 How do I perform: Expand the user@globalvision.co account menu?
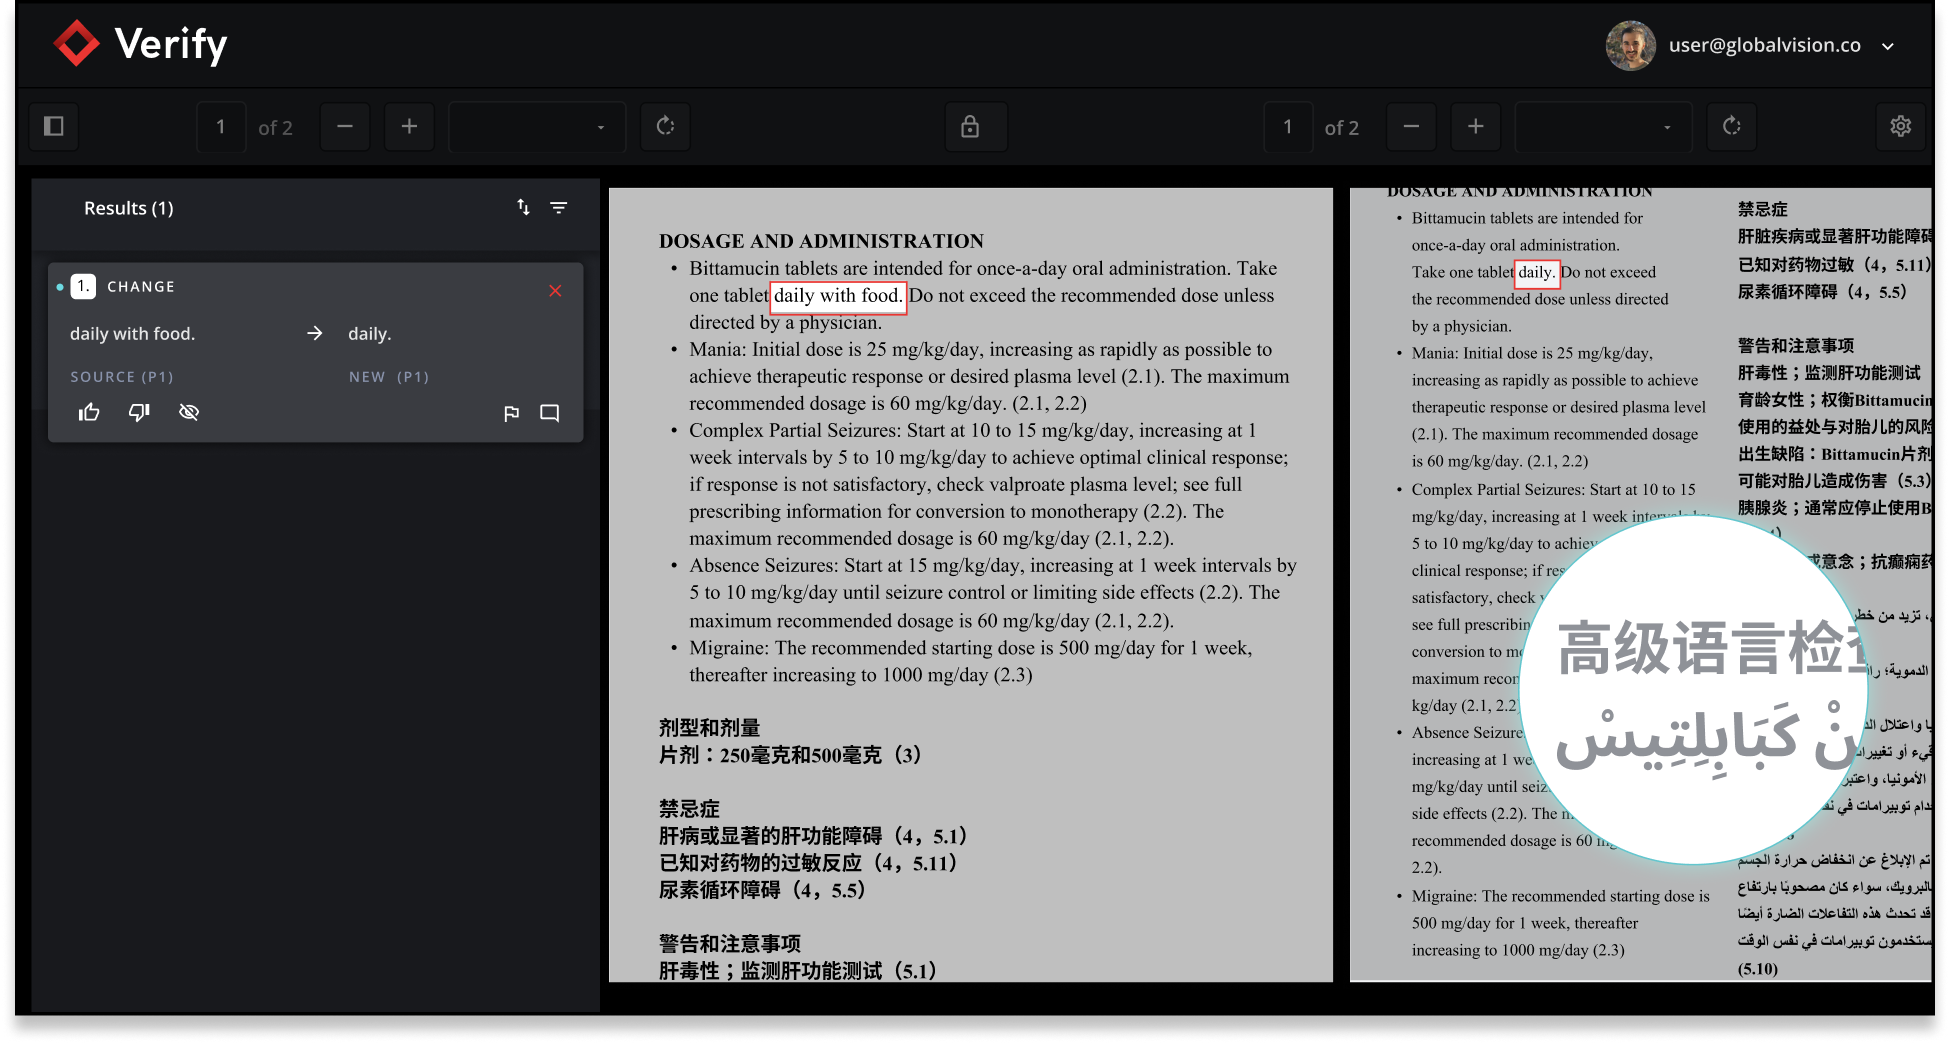1888,45
